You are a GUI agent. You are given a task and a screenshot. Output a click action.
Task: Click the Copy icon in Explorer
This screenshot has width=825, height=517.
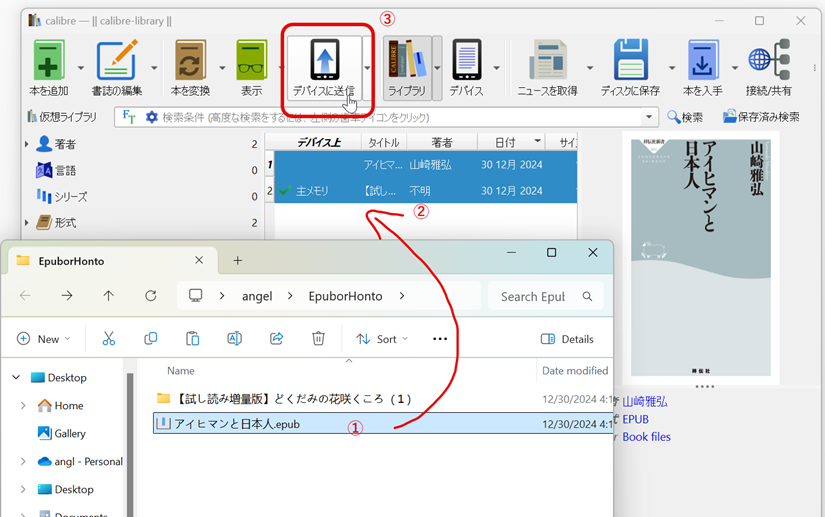[150, 339]
